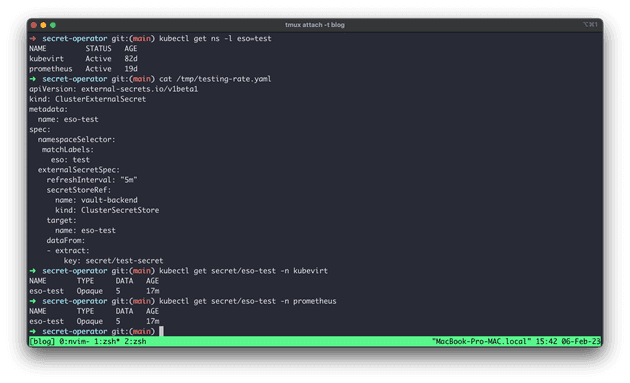Click 'name: eso-test' under target
The width and height of the screenshot is (630, 383).
coord(85,230)
